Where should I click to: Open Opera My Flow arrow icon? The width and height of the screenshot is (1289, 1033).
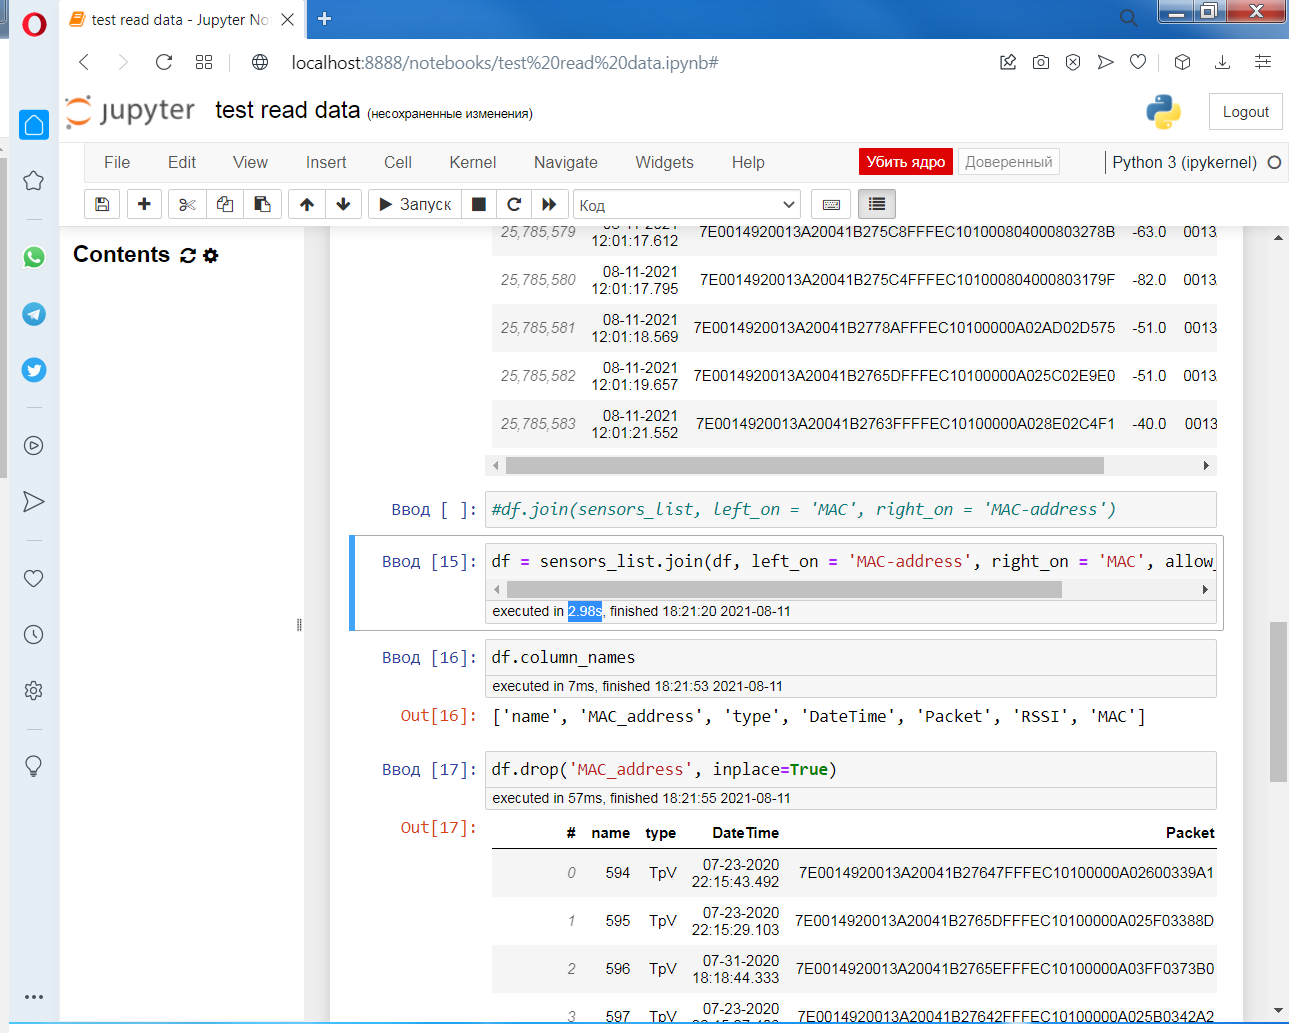pyautogui.click(x=34, y=501)
